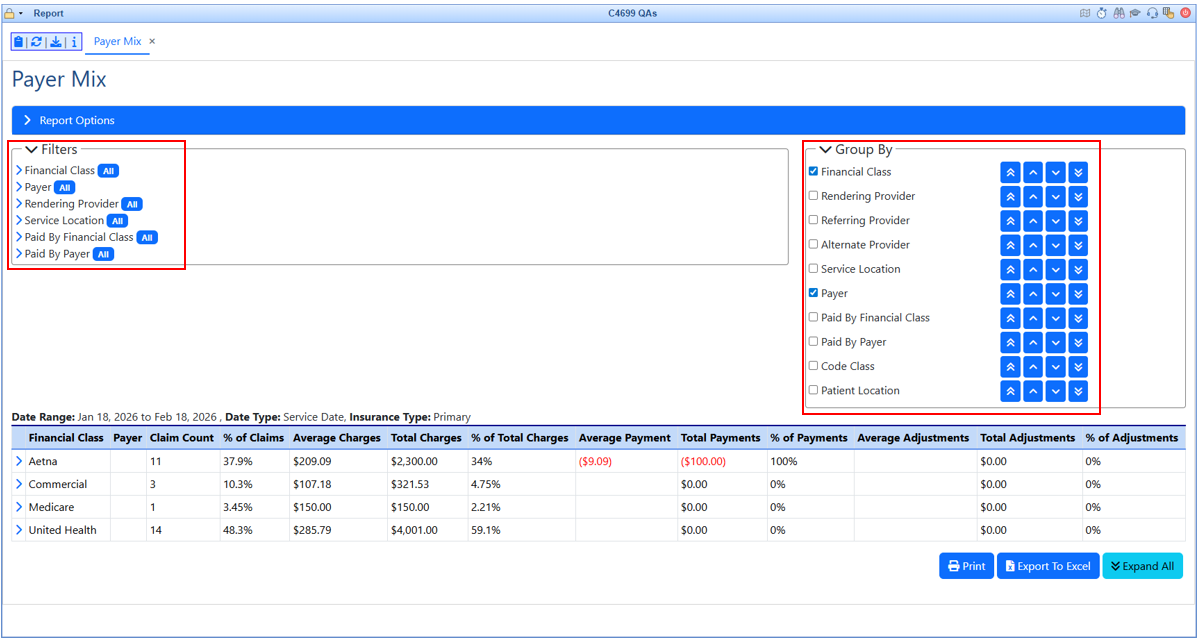The image size is (1199, 643).
Task: Expand the Payer filter
Action: click(x=19, y=187)
